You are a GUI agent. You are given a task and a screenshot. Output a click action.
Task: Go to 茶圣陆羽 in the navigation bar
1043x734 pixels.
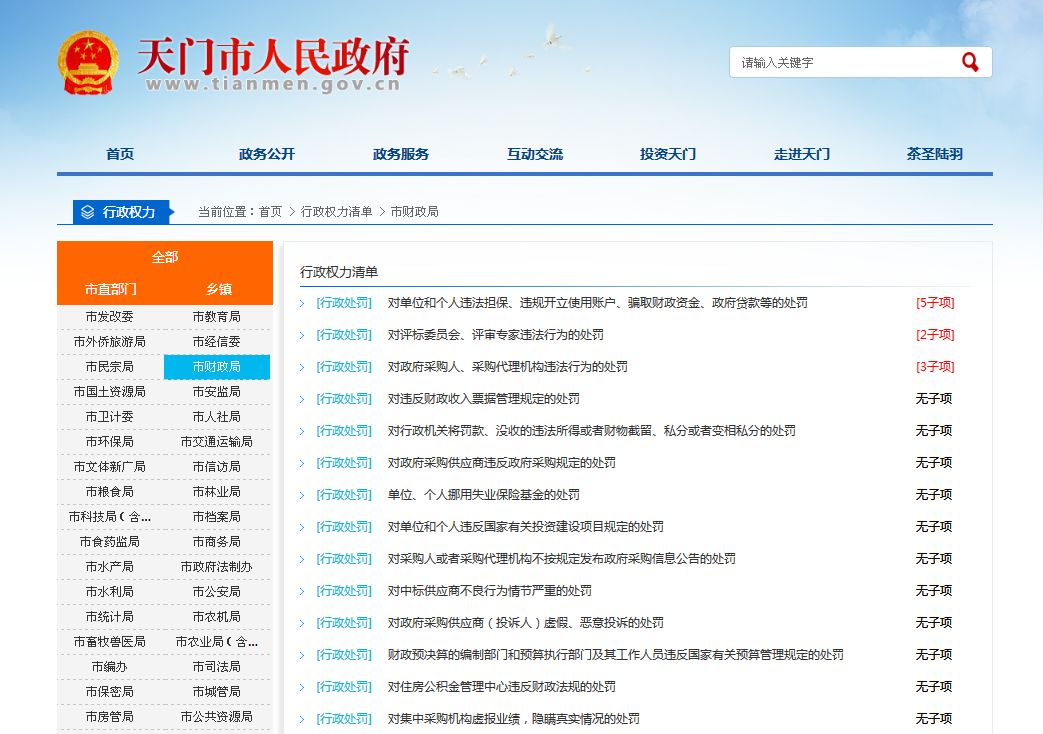click(934, 154)
